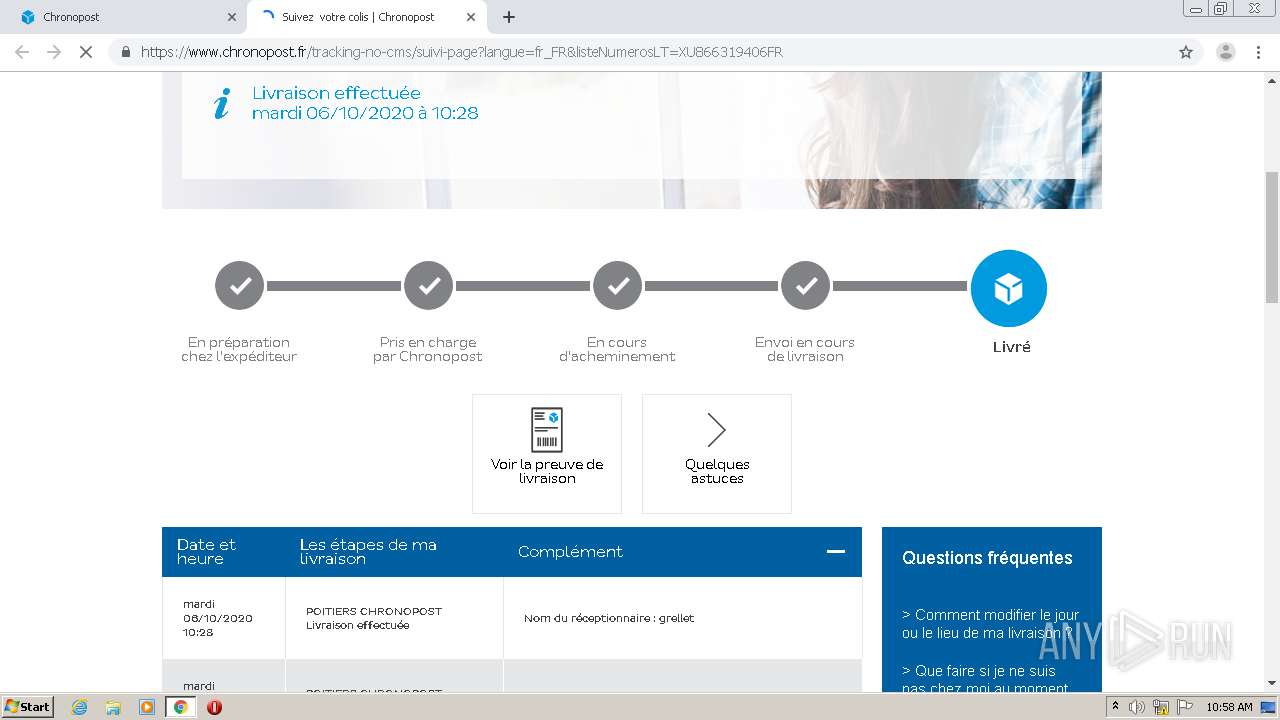1280x720 pixels.
Task: Click the Pris en charge checkmark step icon
Action: click(x=428, y=286)
